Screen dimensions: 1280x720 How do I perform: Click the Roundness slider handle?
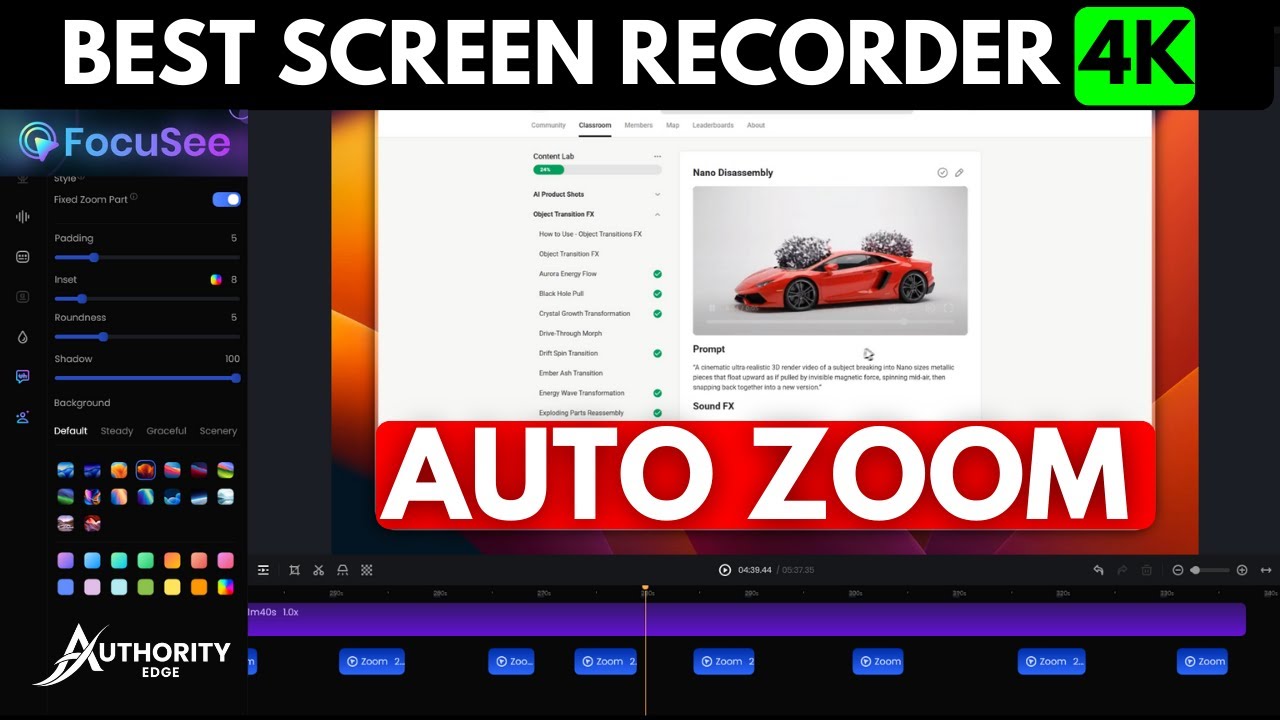tap(103, 337)
